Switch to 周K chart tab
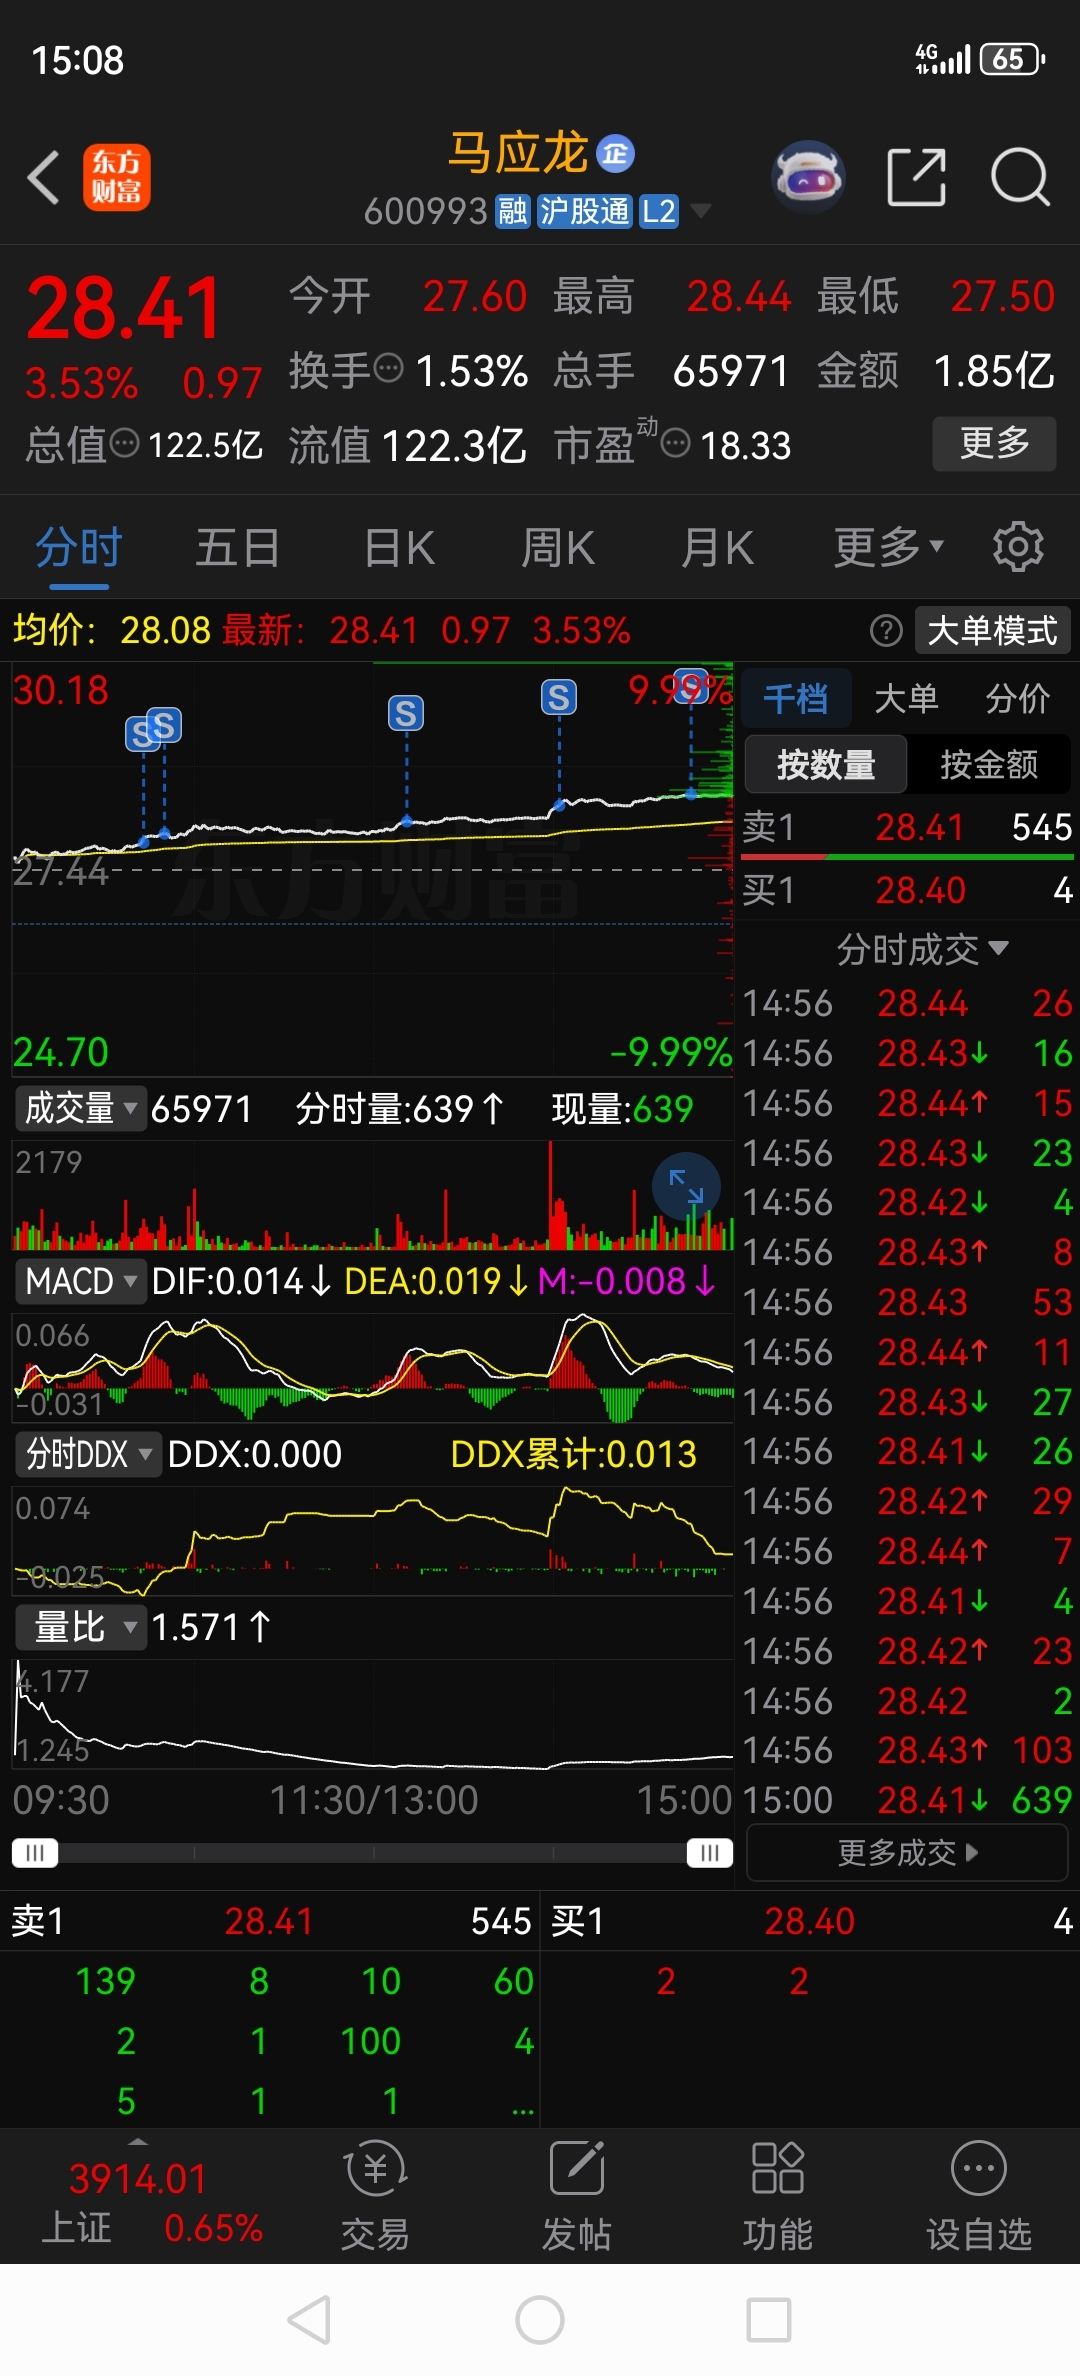The height and width of the screenshot is (2376, 1080). coord(558,548)
